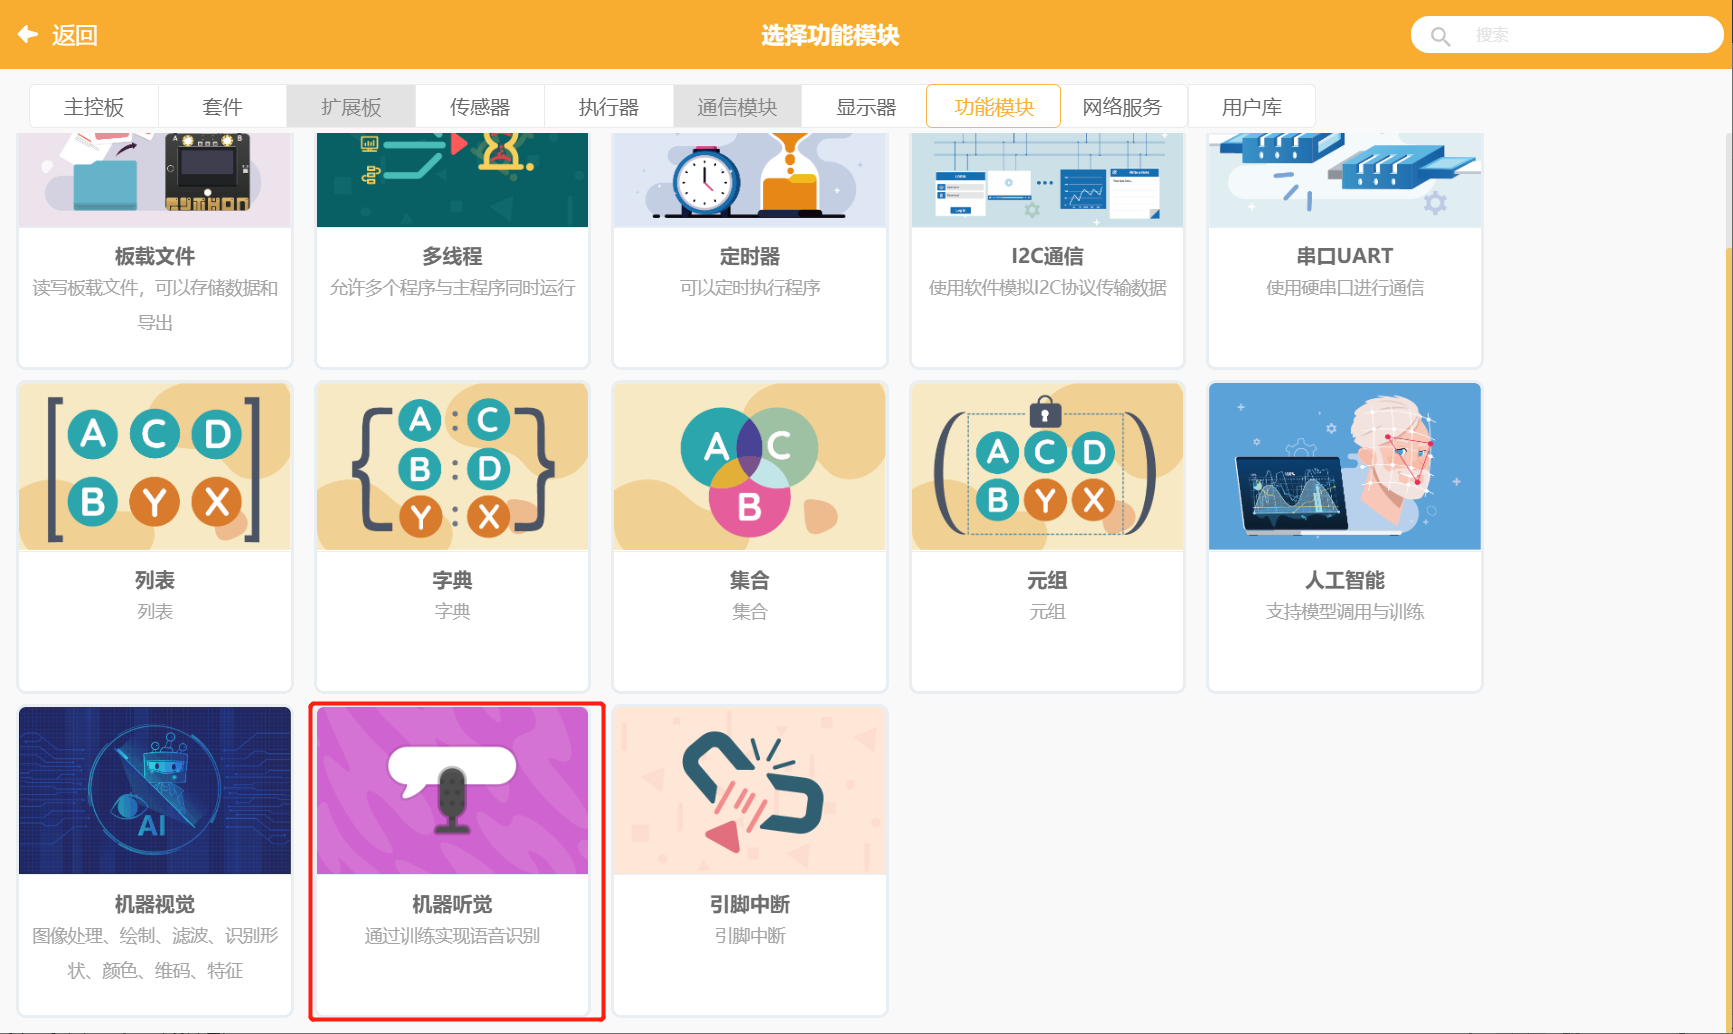Click description 支持模型调用与训练
The image size is (1733, 1034).
click(1345, 611)
